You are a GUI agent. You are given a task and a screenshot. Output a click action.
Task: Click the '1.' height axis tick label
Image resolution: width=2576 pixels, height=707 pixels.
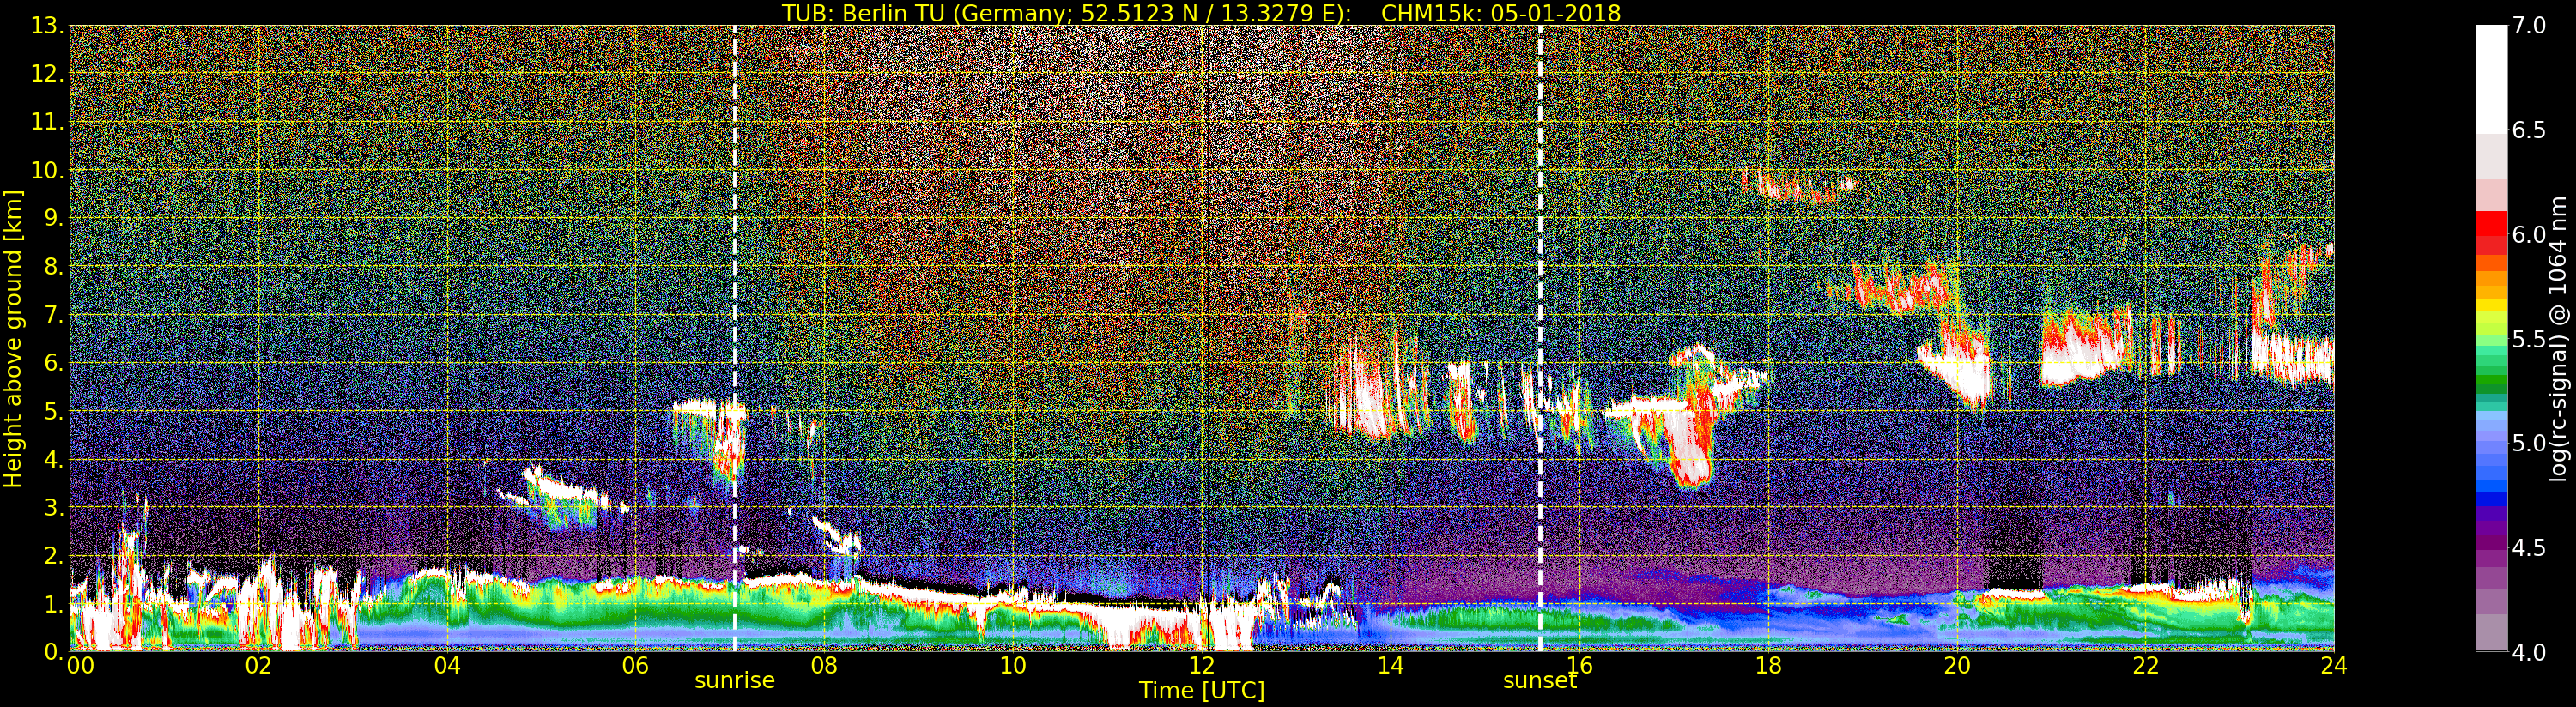[x=54, y=604]
